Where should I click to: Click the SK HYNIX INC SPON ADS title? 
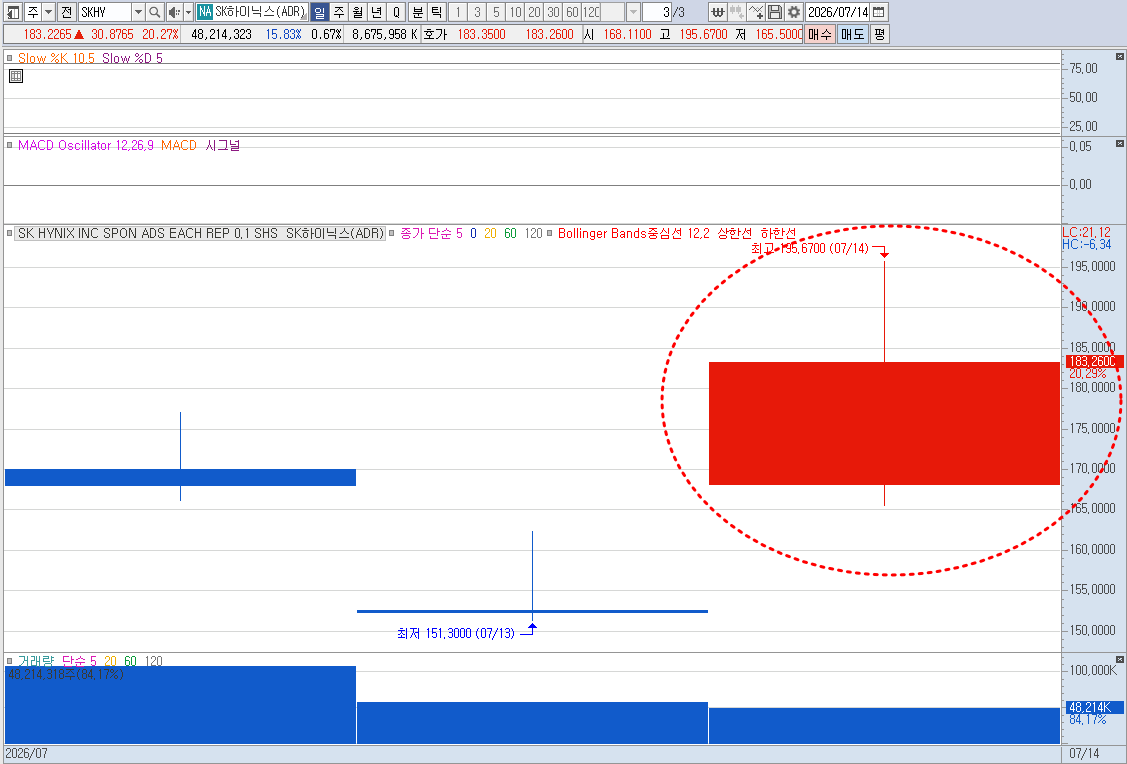click(x=200, y=234)
